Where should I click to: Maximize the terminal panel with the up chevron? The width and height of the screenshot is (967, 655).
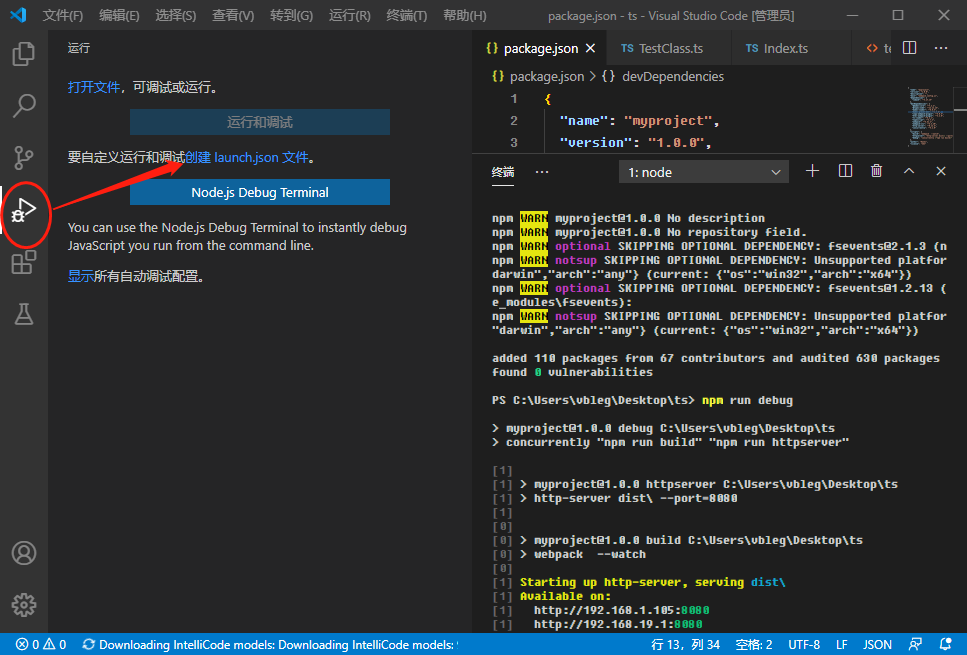pos(908,171)
